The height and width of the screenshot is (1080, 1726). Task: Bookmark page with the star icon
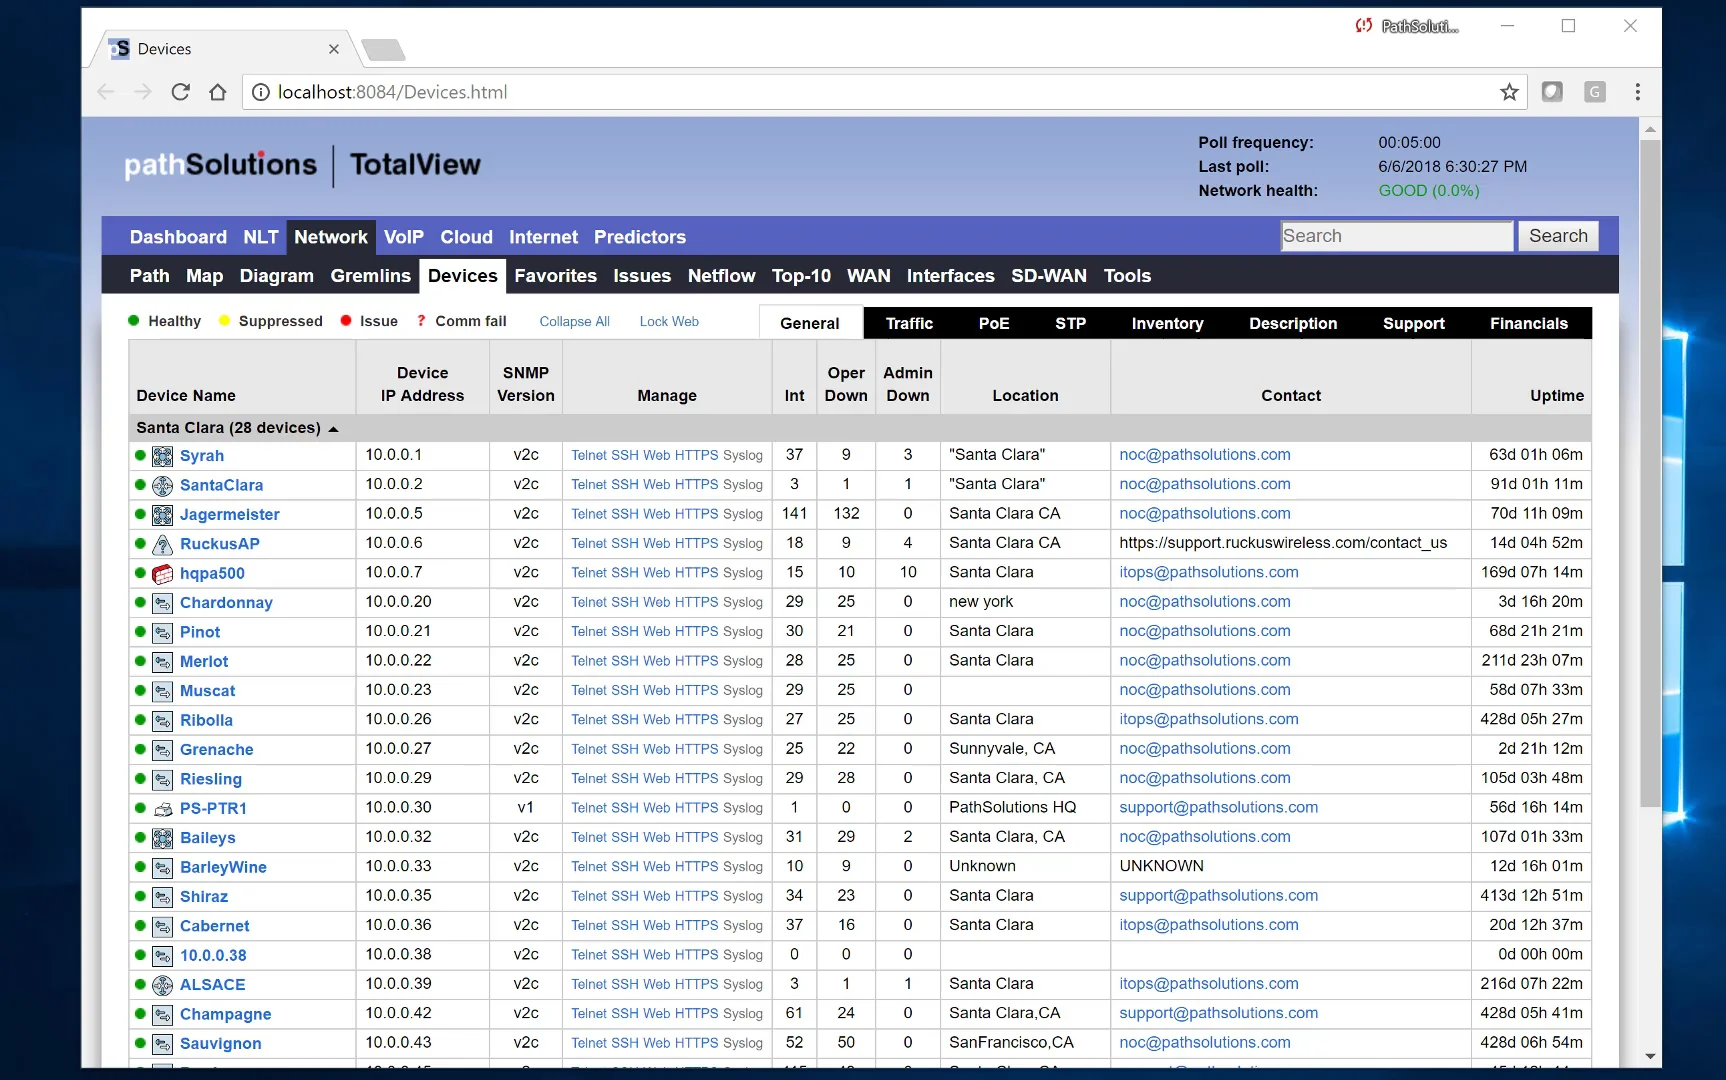tap(1509, 92)
